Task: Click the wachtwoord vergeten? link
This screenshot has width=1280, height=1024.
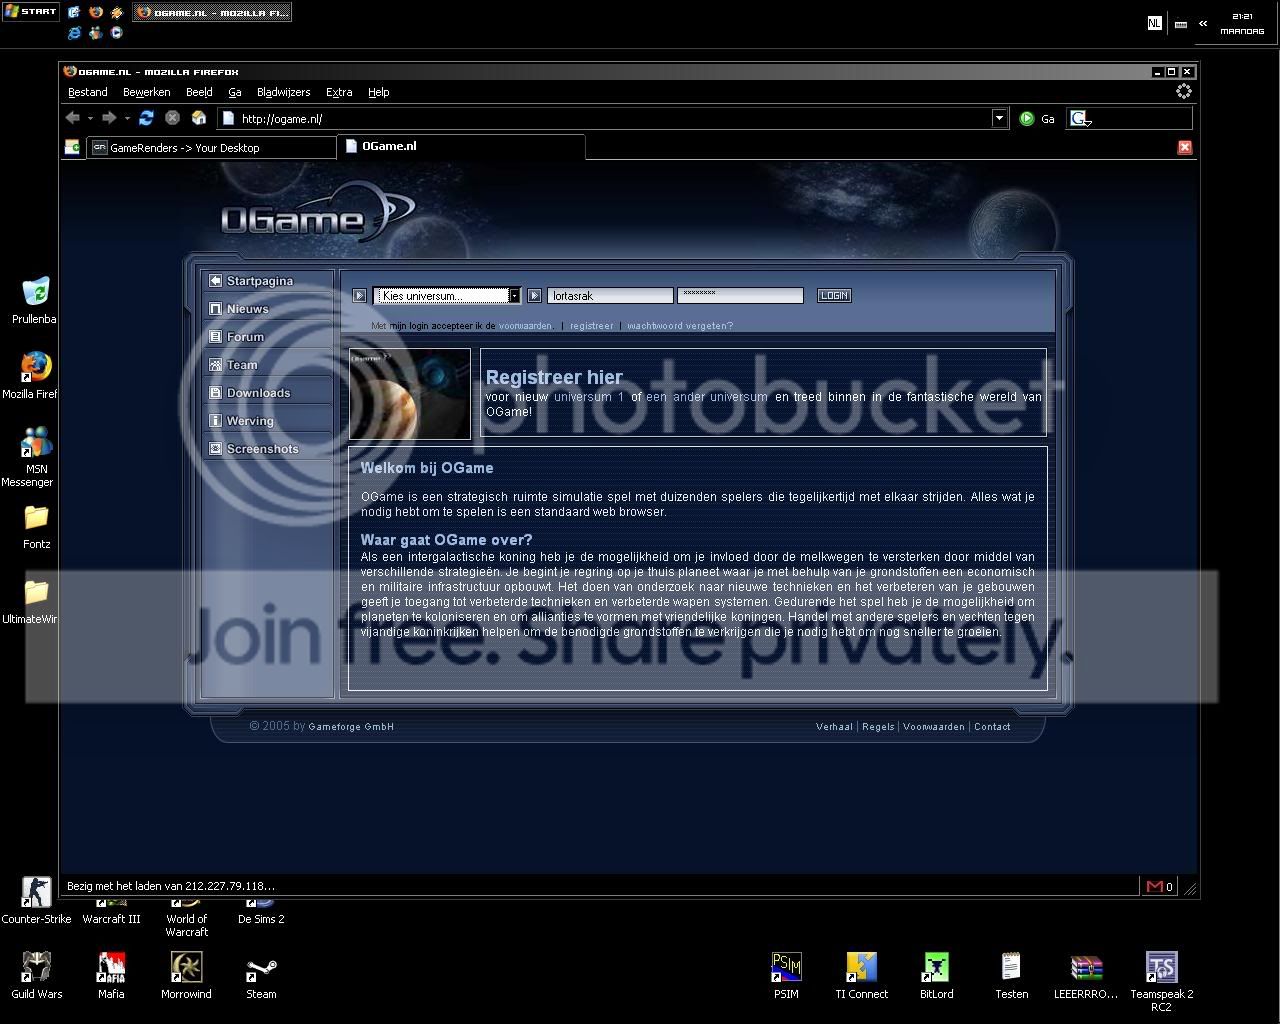Action: [x=680, y=326]
